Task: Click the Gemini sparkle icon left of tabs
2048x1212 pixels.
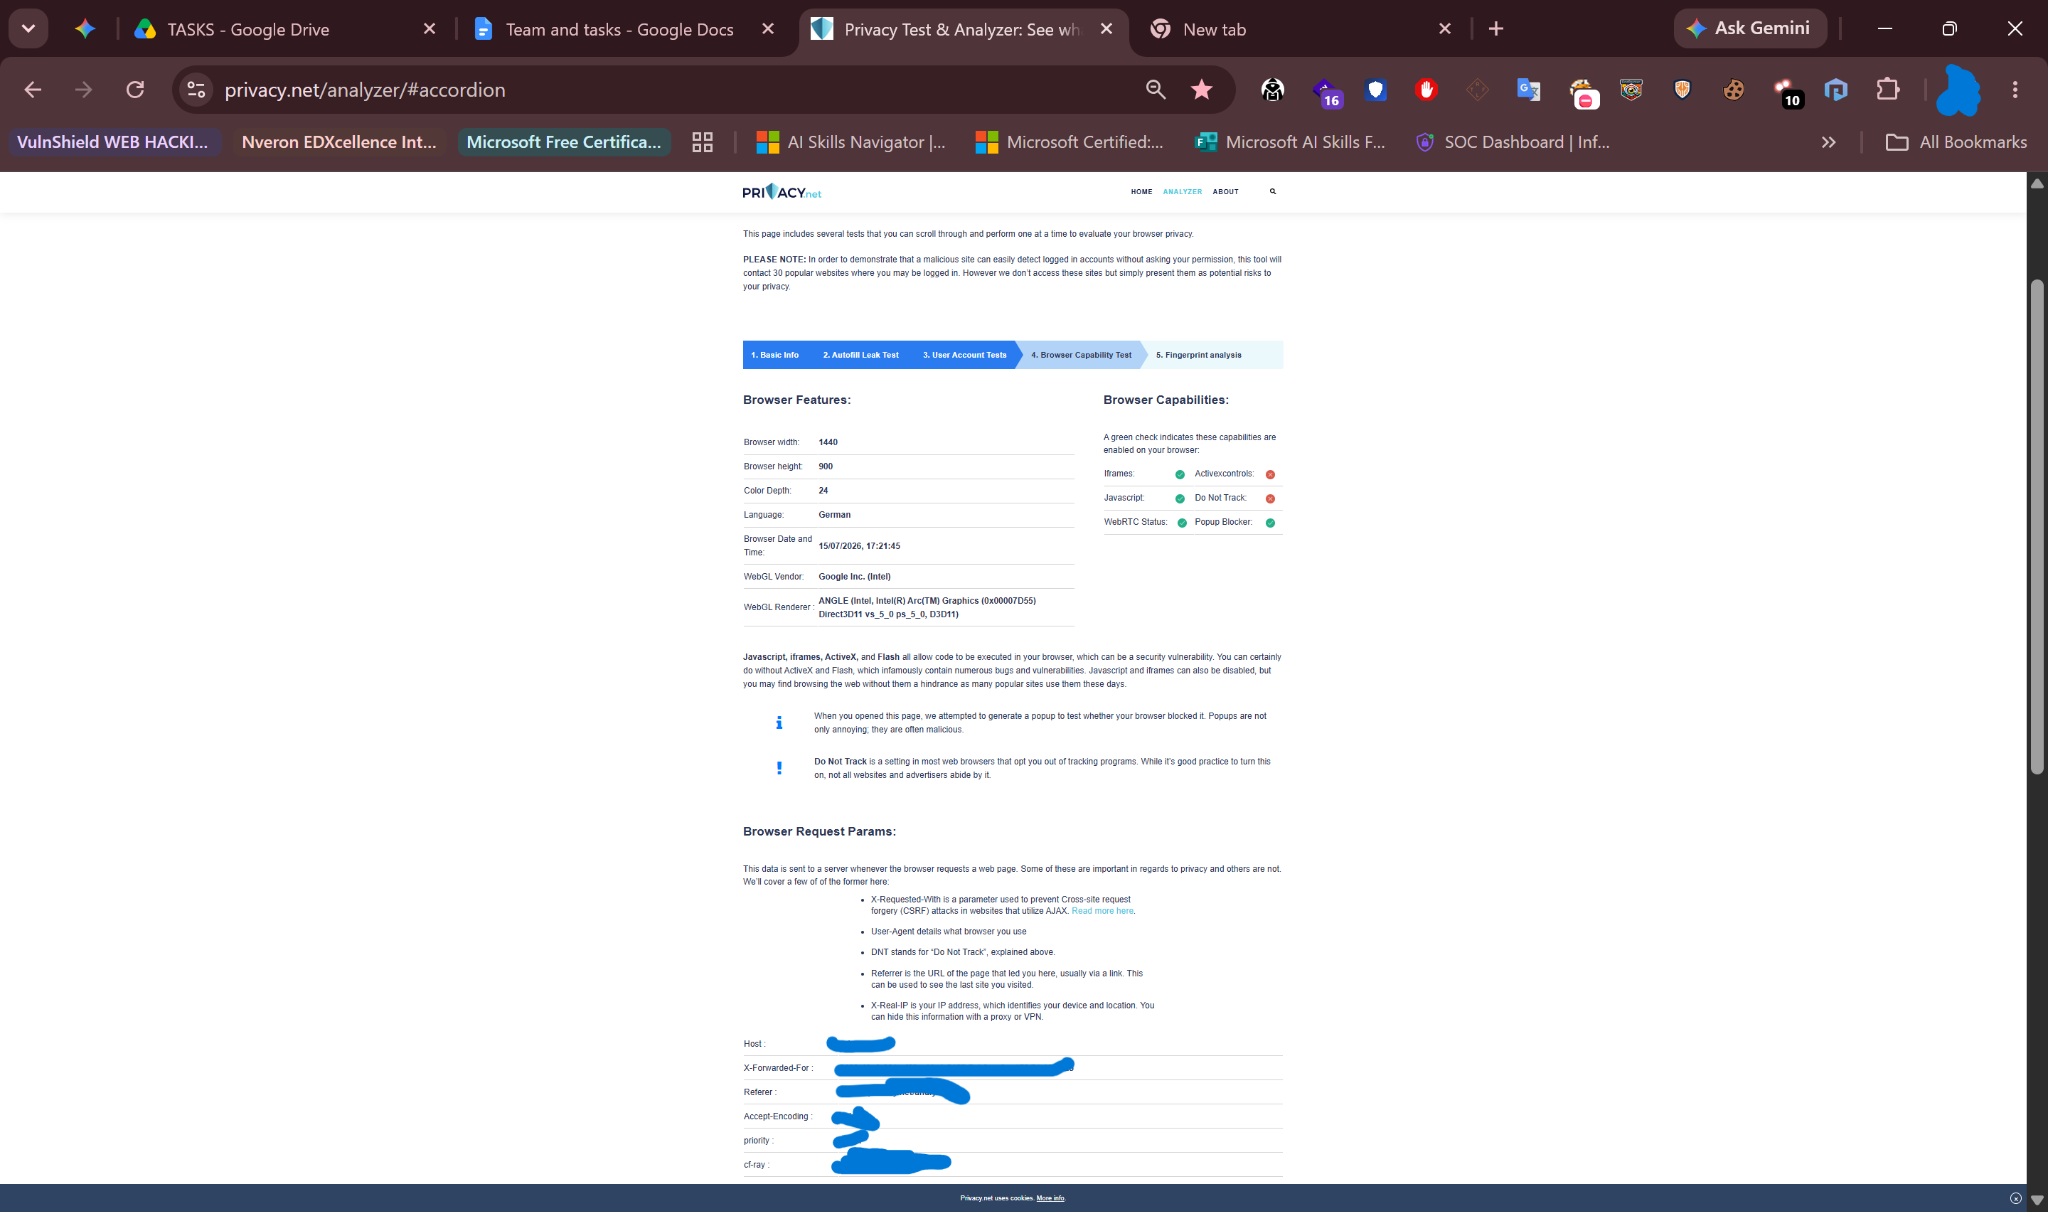Action: [85, 29]
